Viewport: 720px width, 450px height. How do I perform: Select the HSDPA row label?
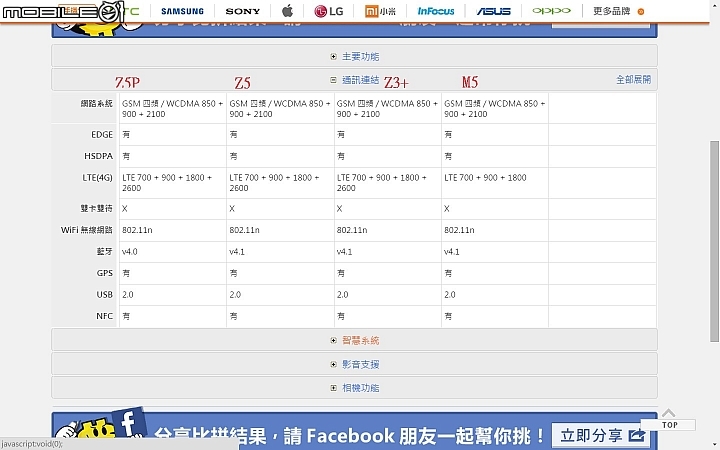tap(98, 156)
